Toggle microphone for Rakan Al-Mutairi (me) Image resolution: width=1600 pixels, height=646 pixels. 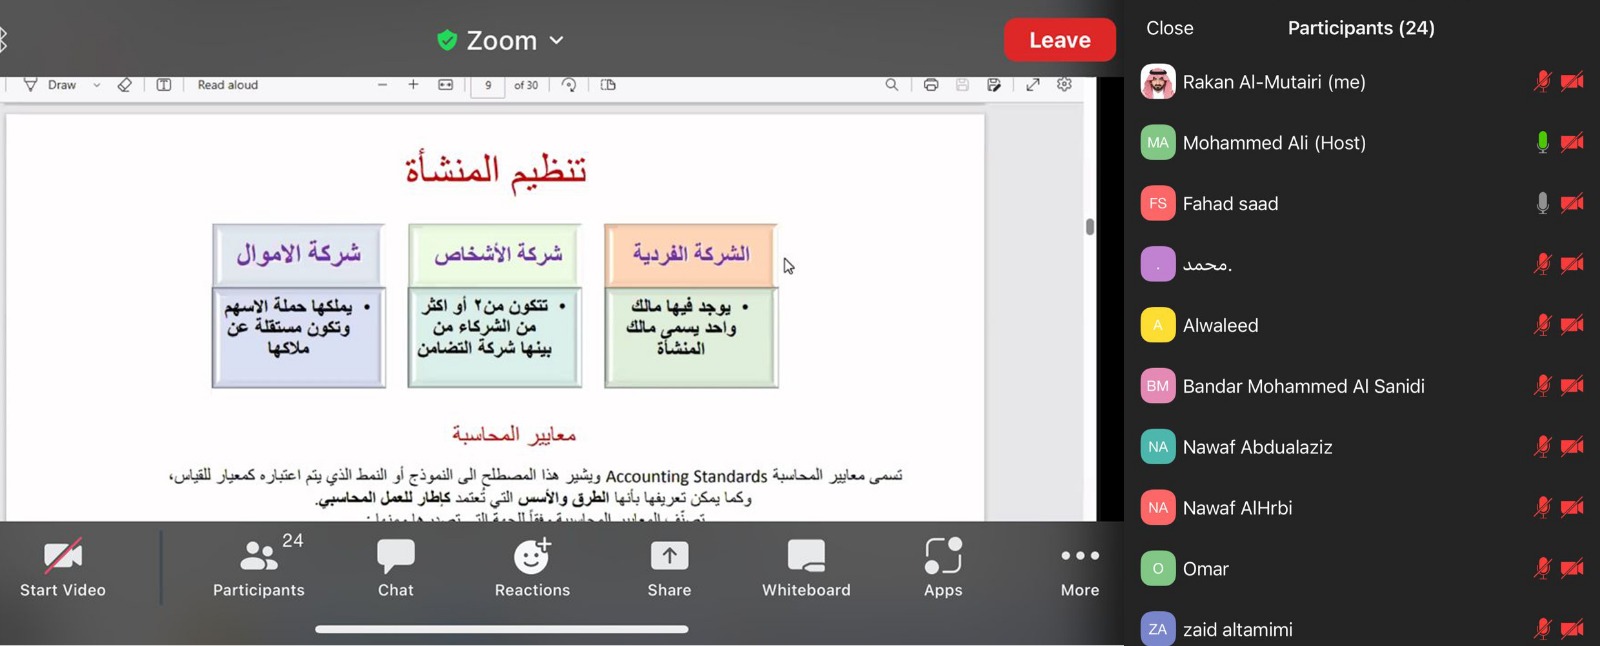(x=1542, y=82)
